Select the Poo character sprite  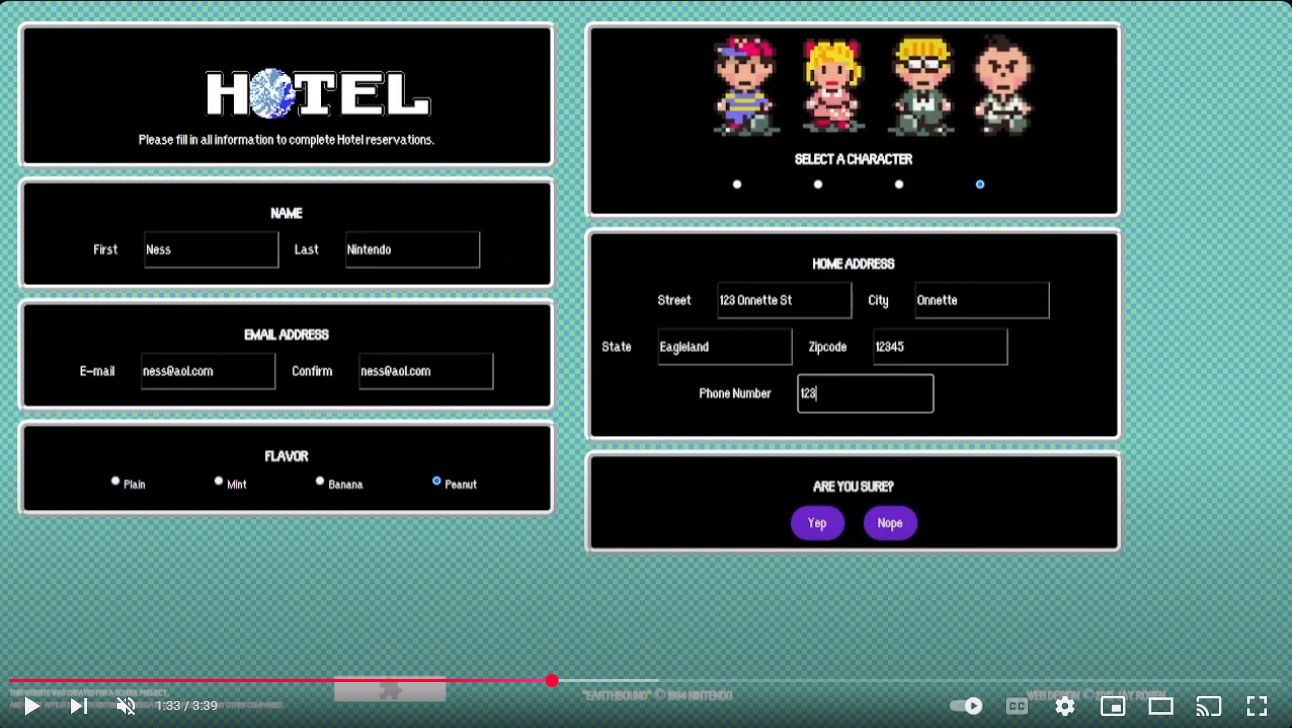(x=1001, y=86)
